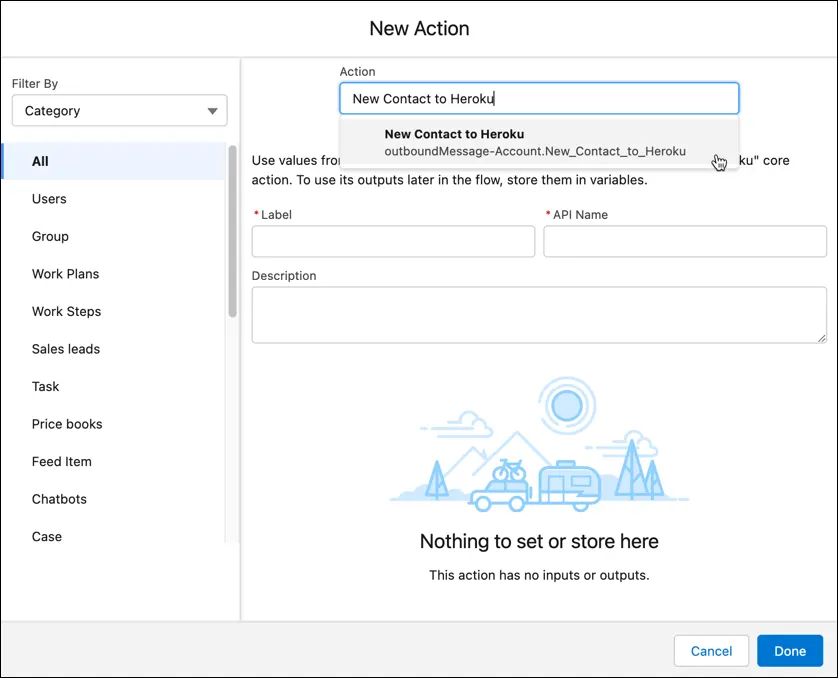Select the All category
The width and height of the screenshot is (838, 678).
(x=114, y=161)
